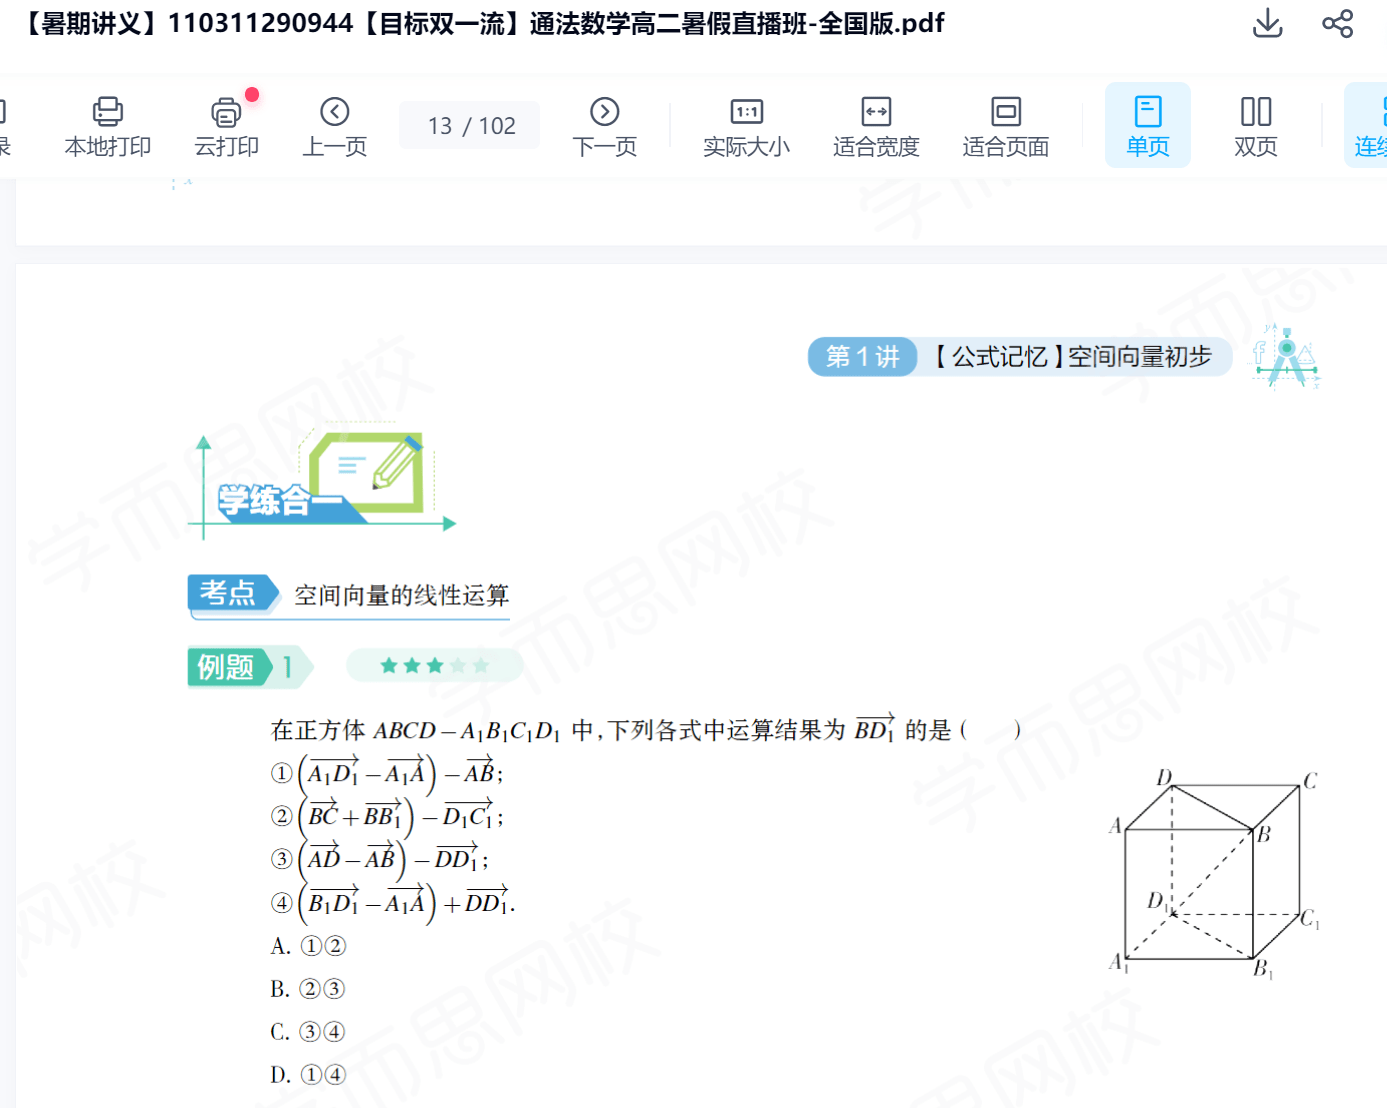Go to next page (下一页)
This screenshot has height=1108, width=1387.
pyautogui.click(x=605, y=126)
